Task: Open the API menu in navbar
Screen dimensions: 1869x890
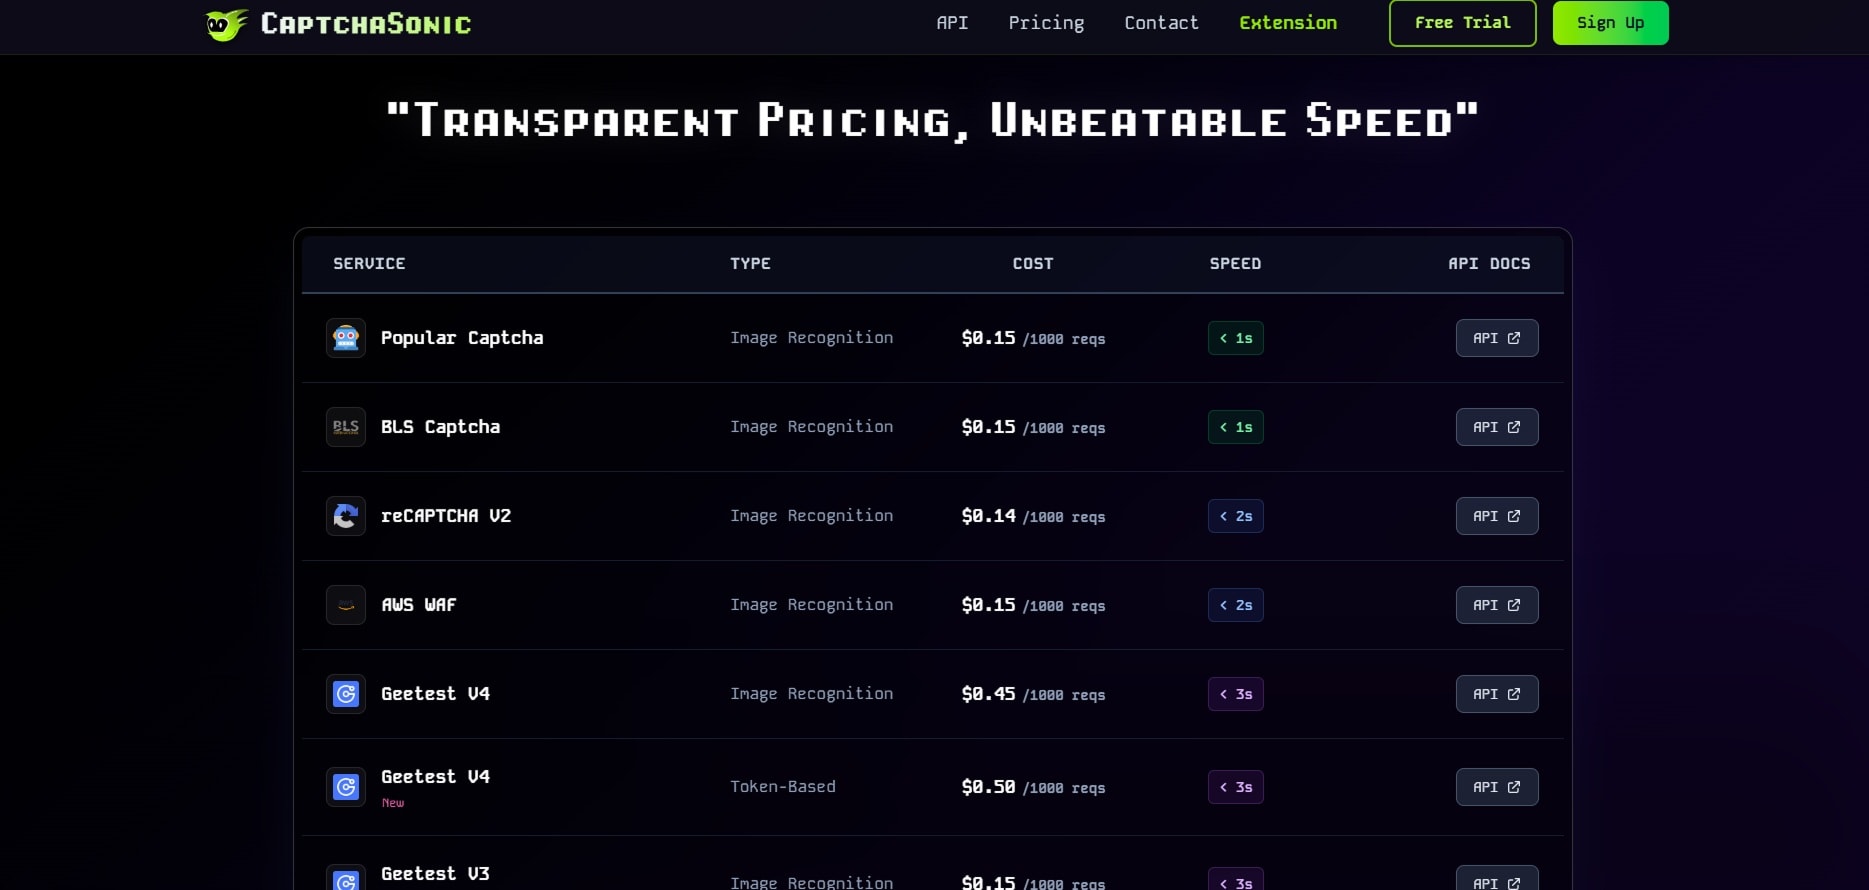Action: (952, 23)
